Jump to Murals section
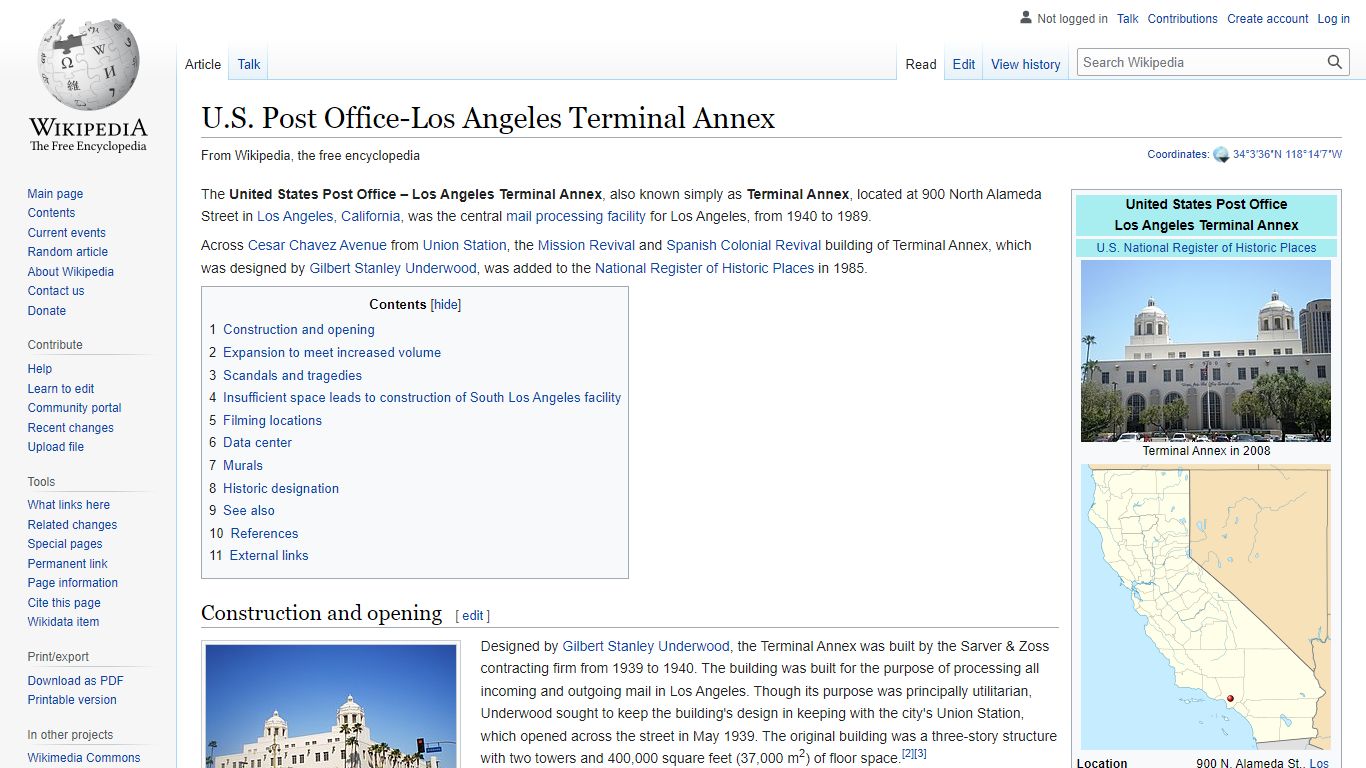Screen dimensions: 1366x768 click(243, 466)
